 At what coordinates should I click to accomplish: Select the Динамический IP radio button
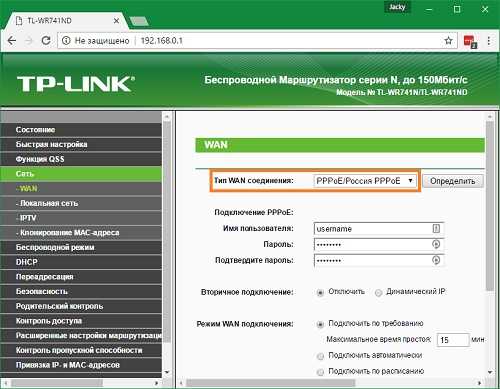(378, 293)
